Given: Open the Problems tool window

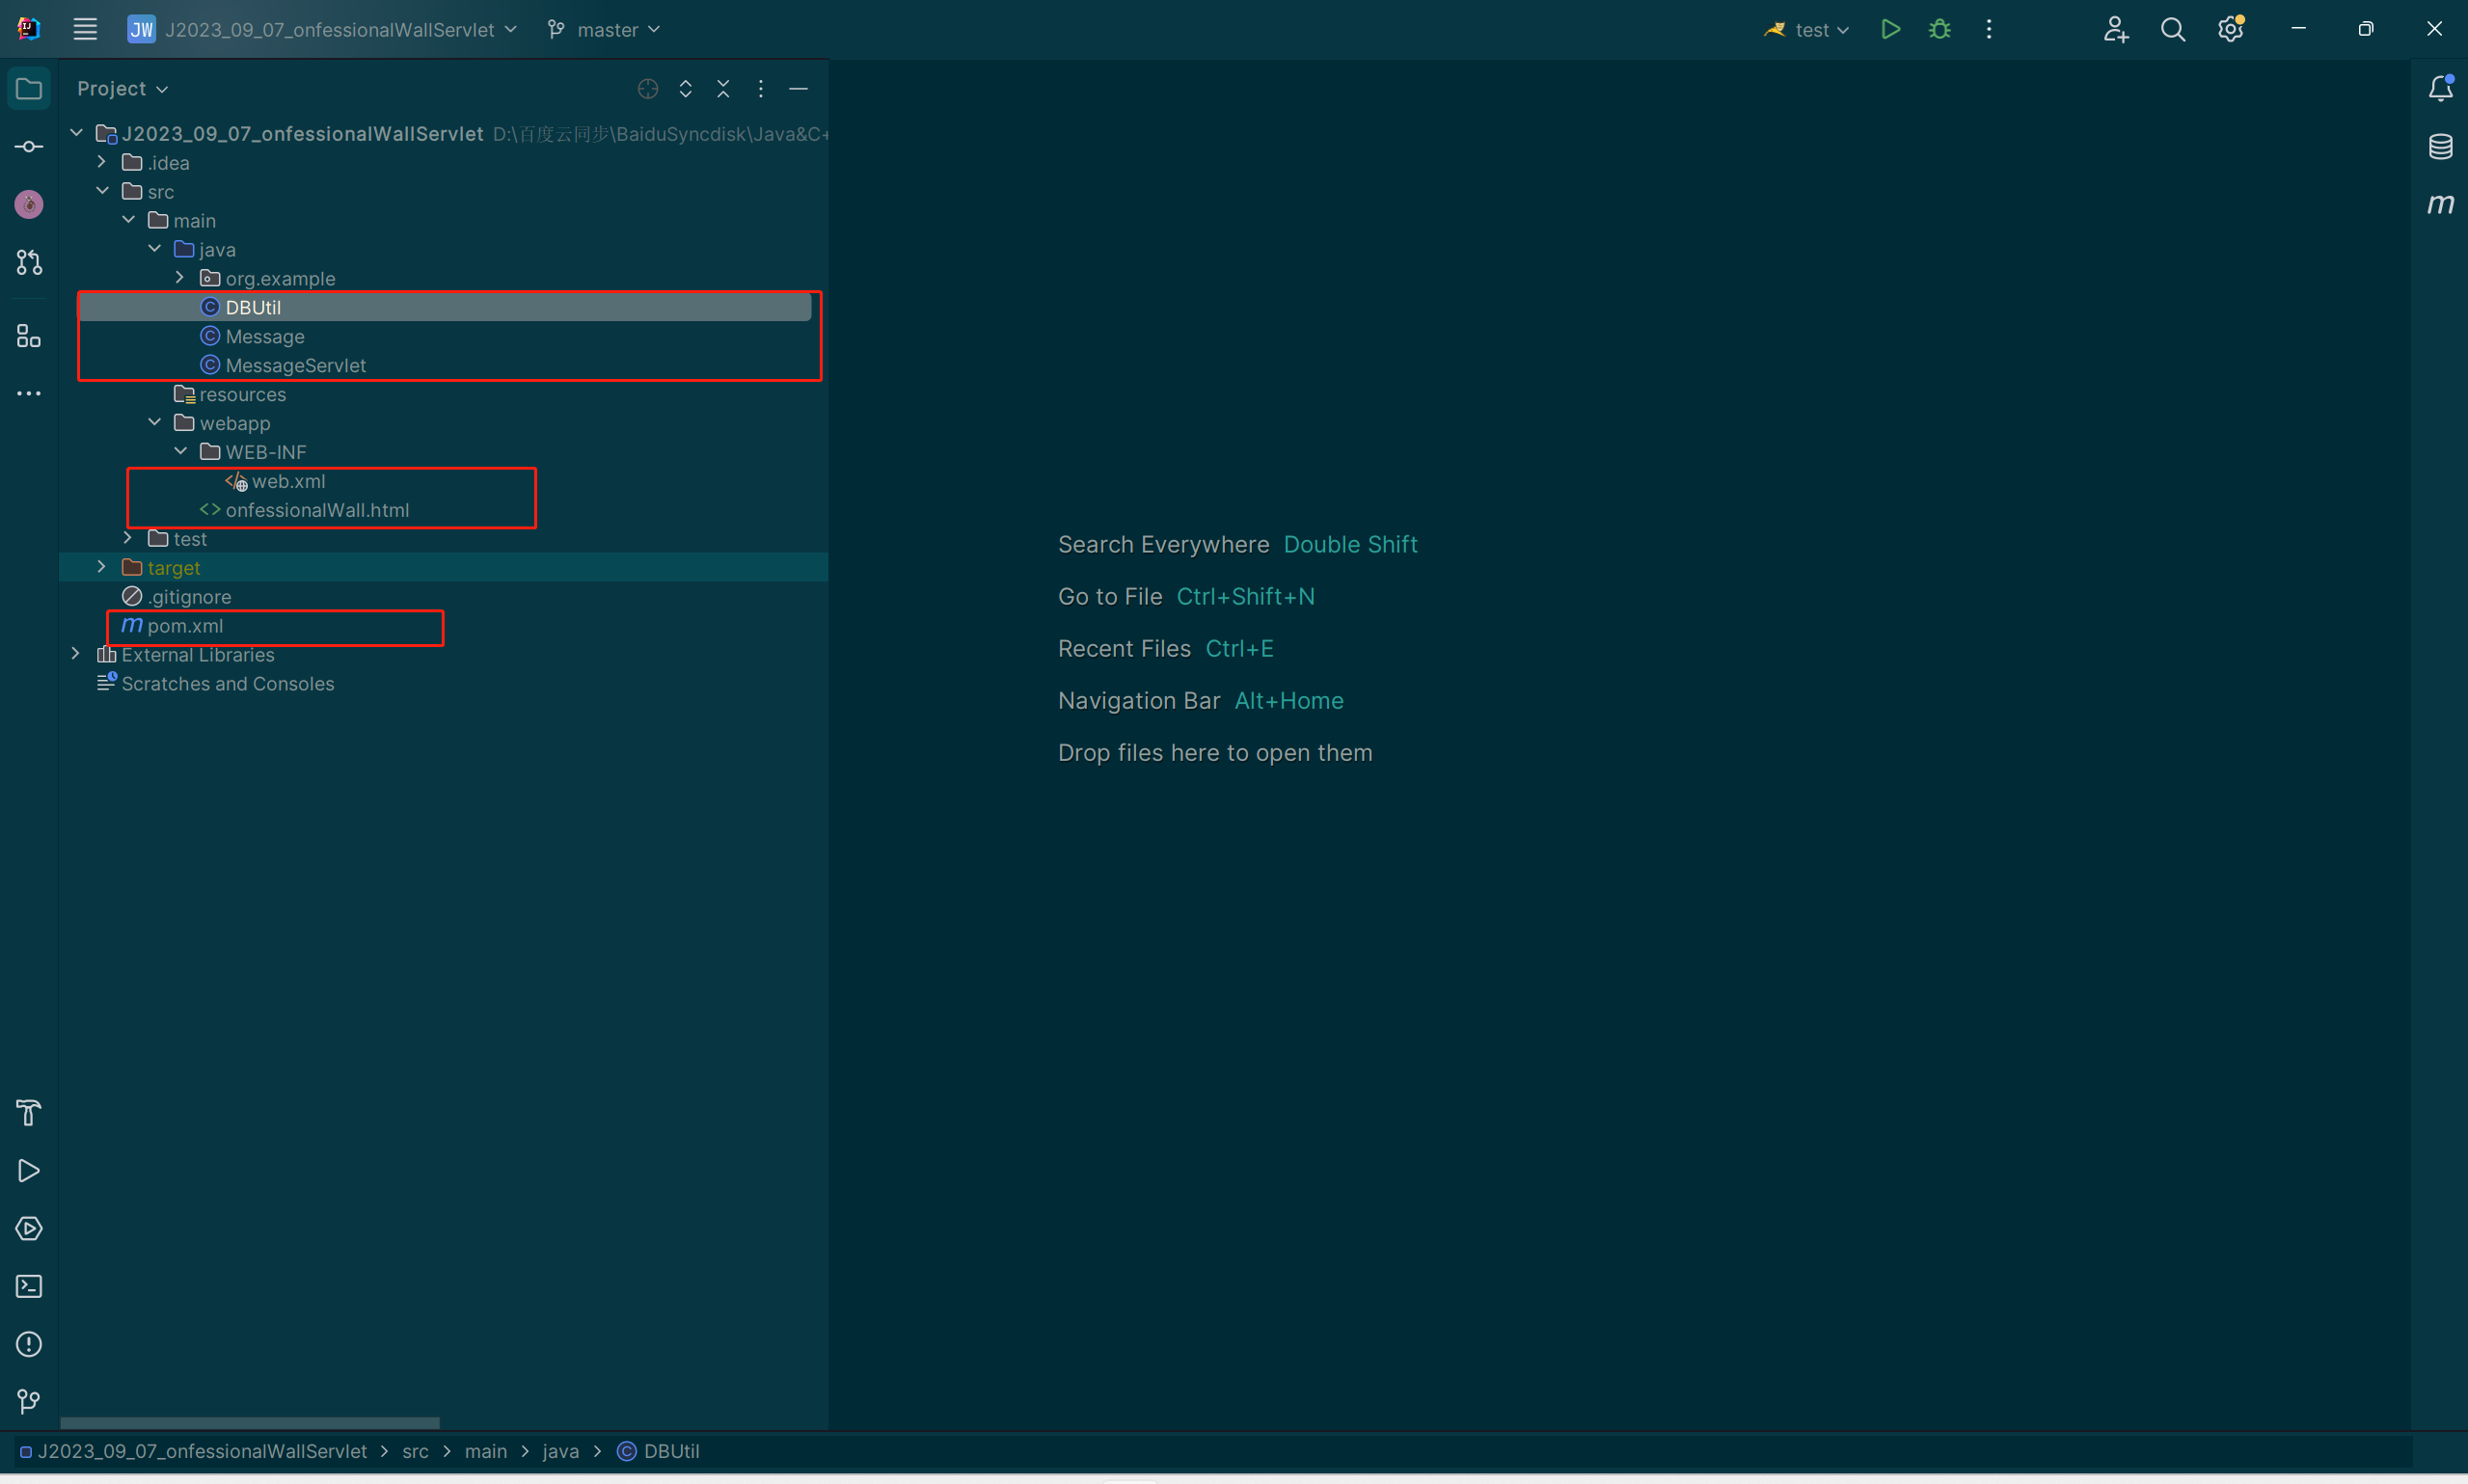Looking at the screenshot, I should coord(29,1345).
